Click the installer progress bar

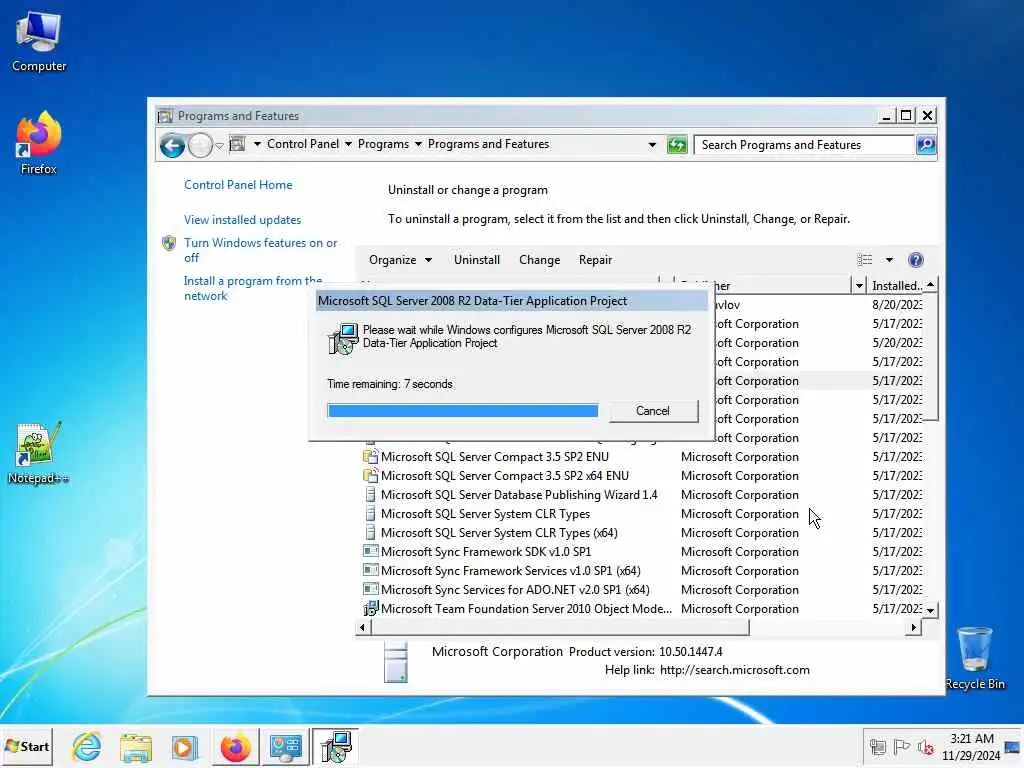[x=462, y=411]
